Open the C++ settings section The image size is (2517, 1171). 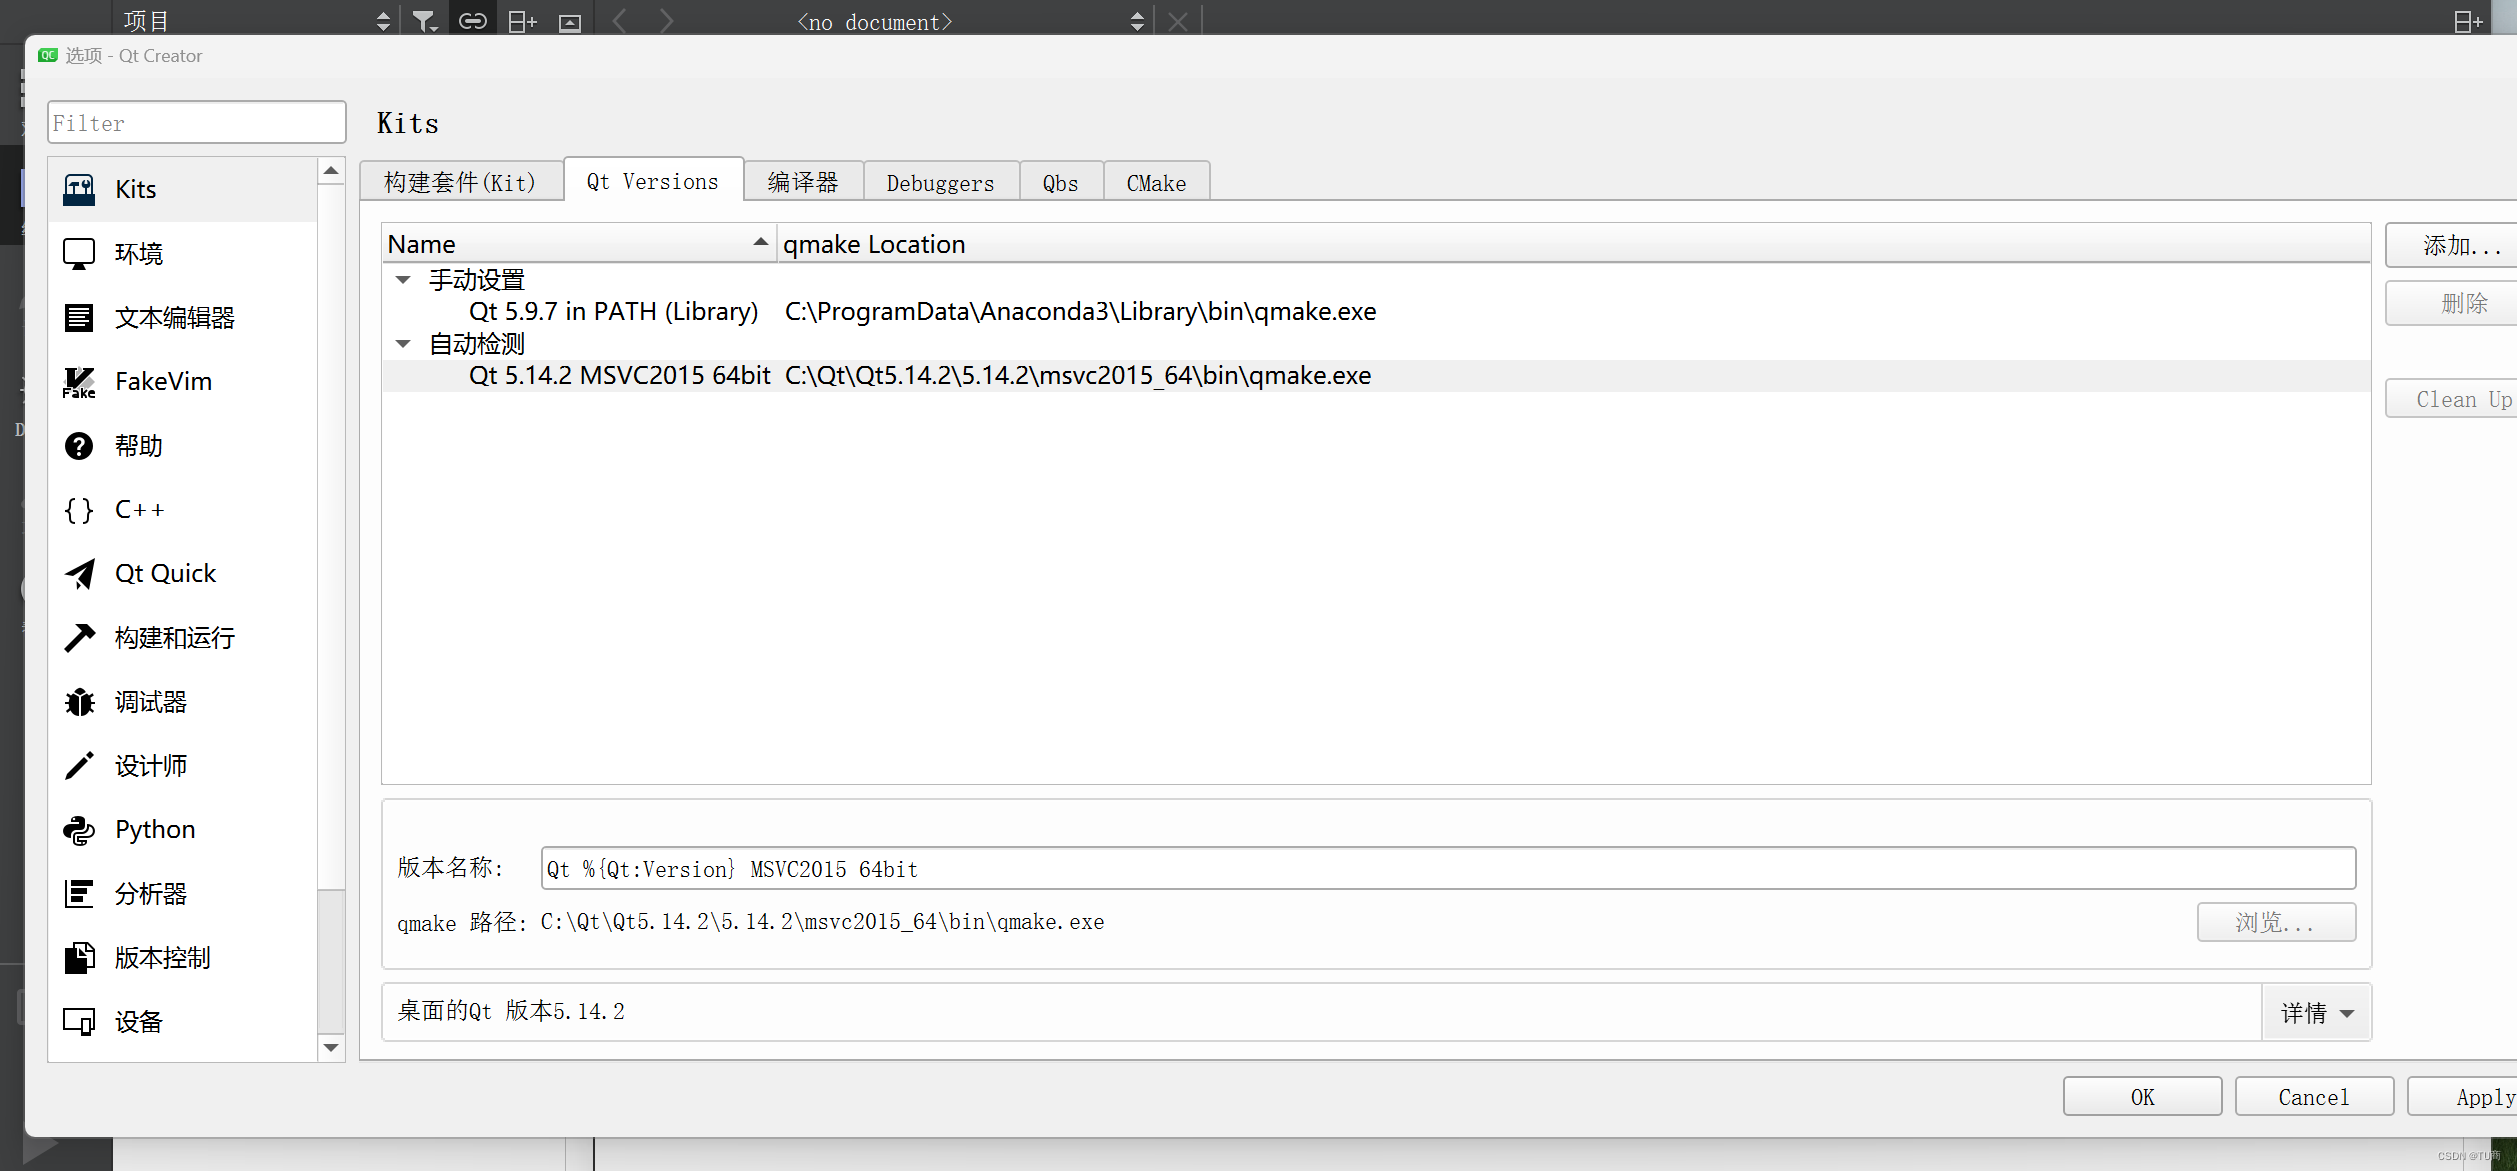[x=139, y=509]
